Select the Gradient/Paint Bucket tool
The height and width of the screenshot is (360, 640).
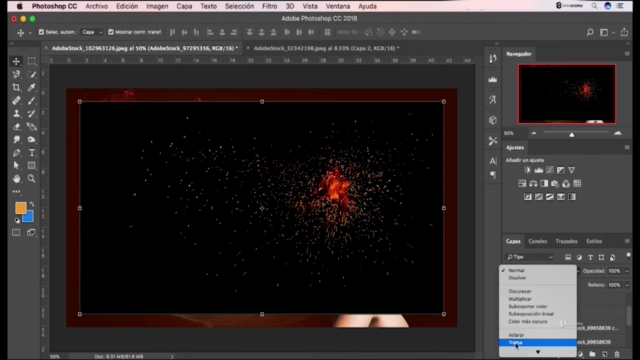tap(31, 127)
